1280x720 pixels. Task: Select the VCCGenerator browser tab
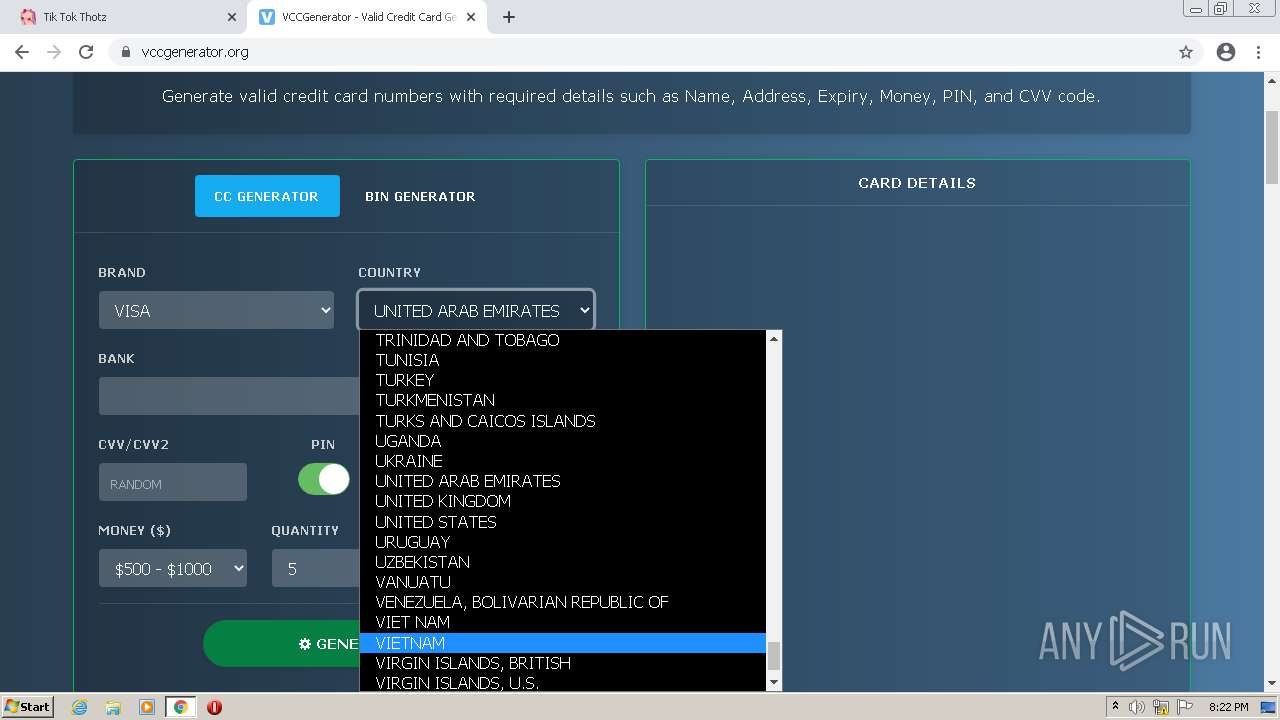click(365, 17)
